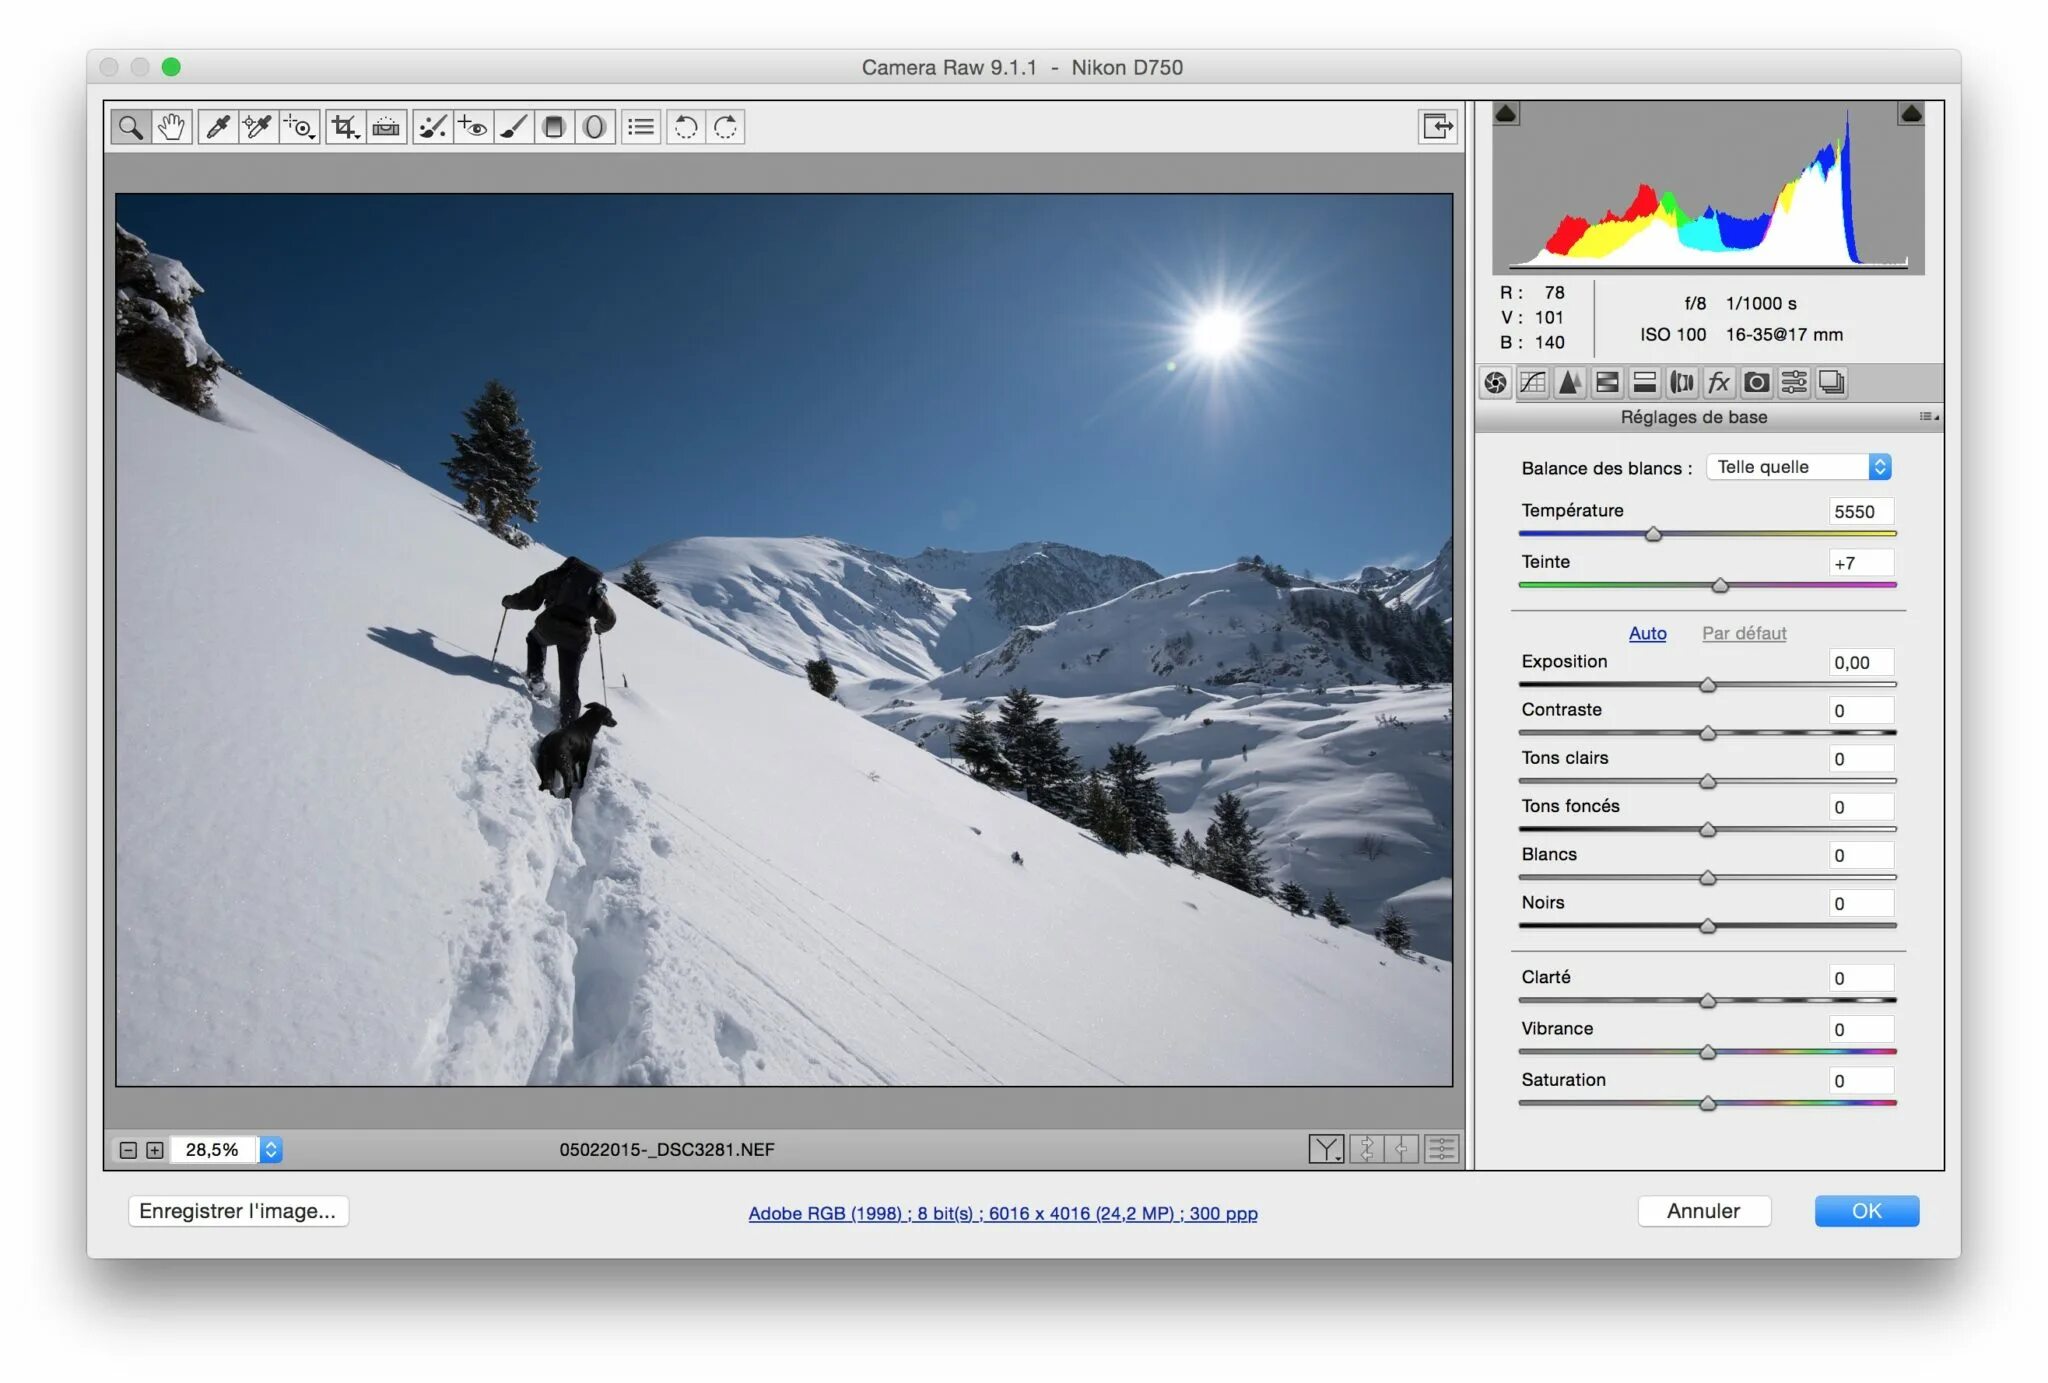
Task: Select the Adjustment Brush tool
Action: tap(513, 127)
